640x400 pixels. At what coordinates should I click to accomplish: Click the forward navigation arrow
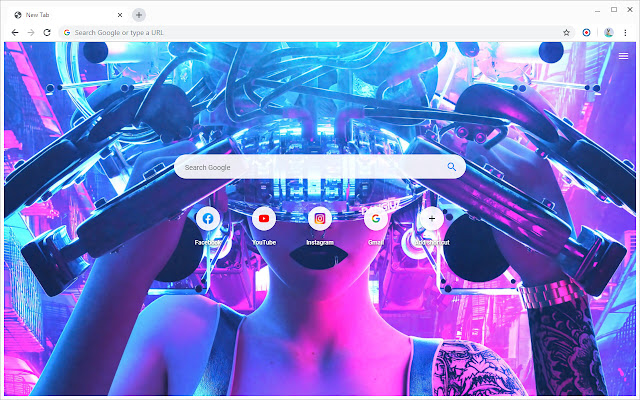pyautogui.click(x=31, y=32)
